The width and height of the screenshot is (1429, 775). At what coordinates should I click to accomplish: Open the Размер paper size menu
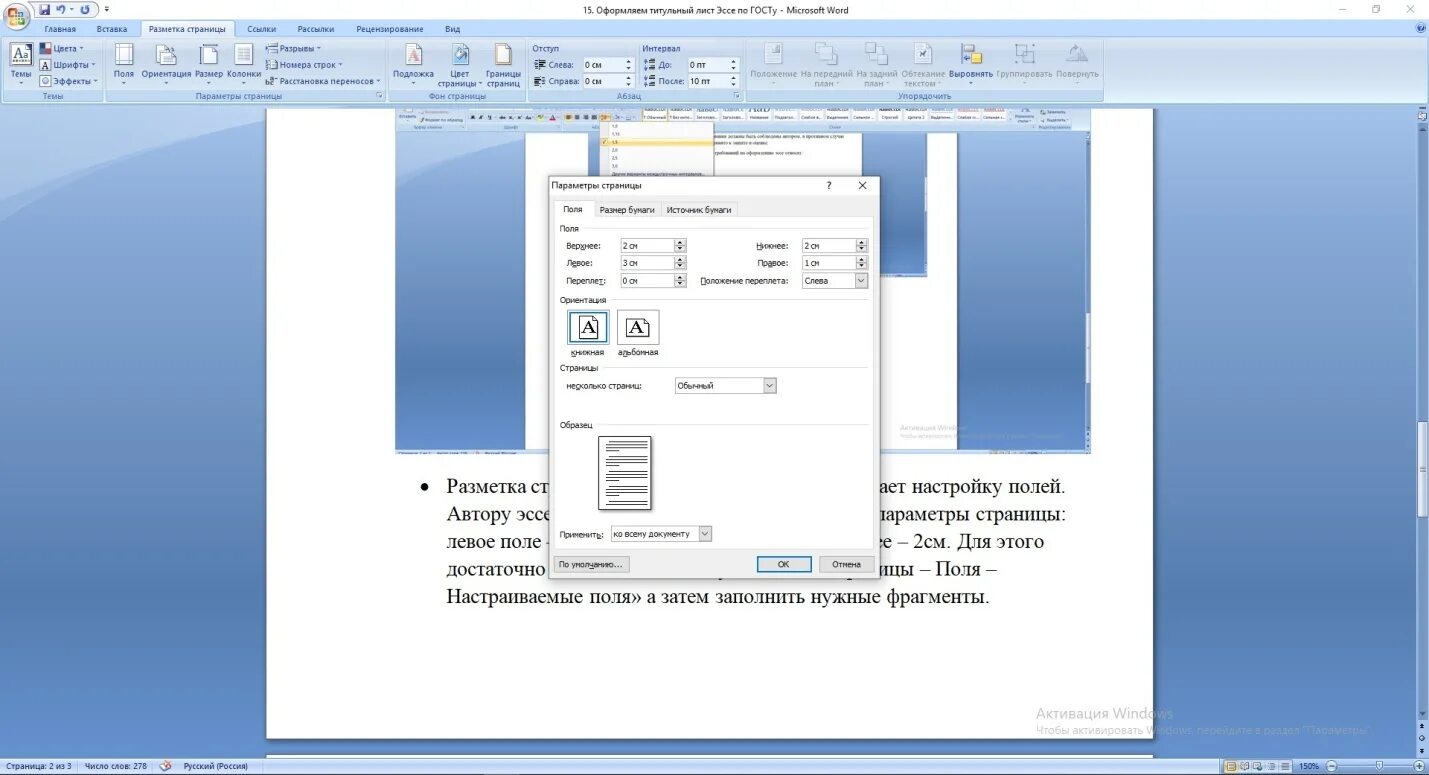(209, 64)
